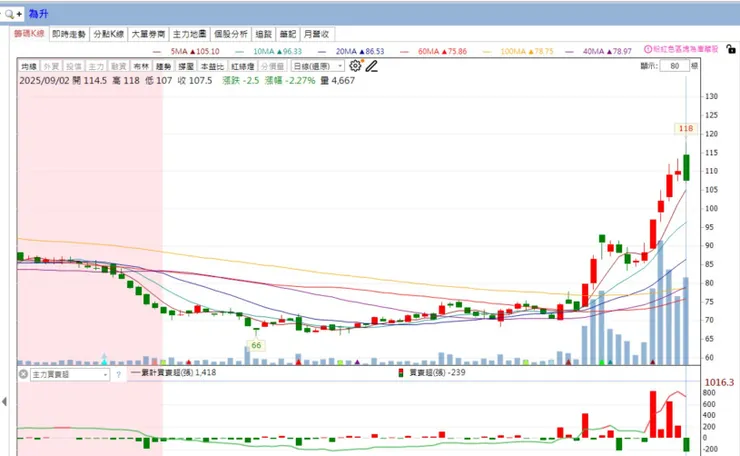Click the 66 low price label
This screenshot has height=456, width=740.
click(256, 345)
